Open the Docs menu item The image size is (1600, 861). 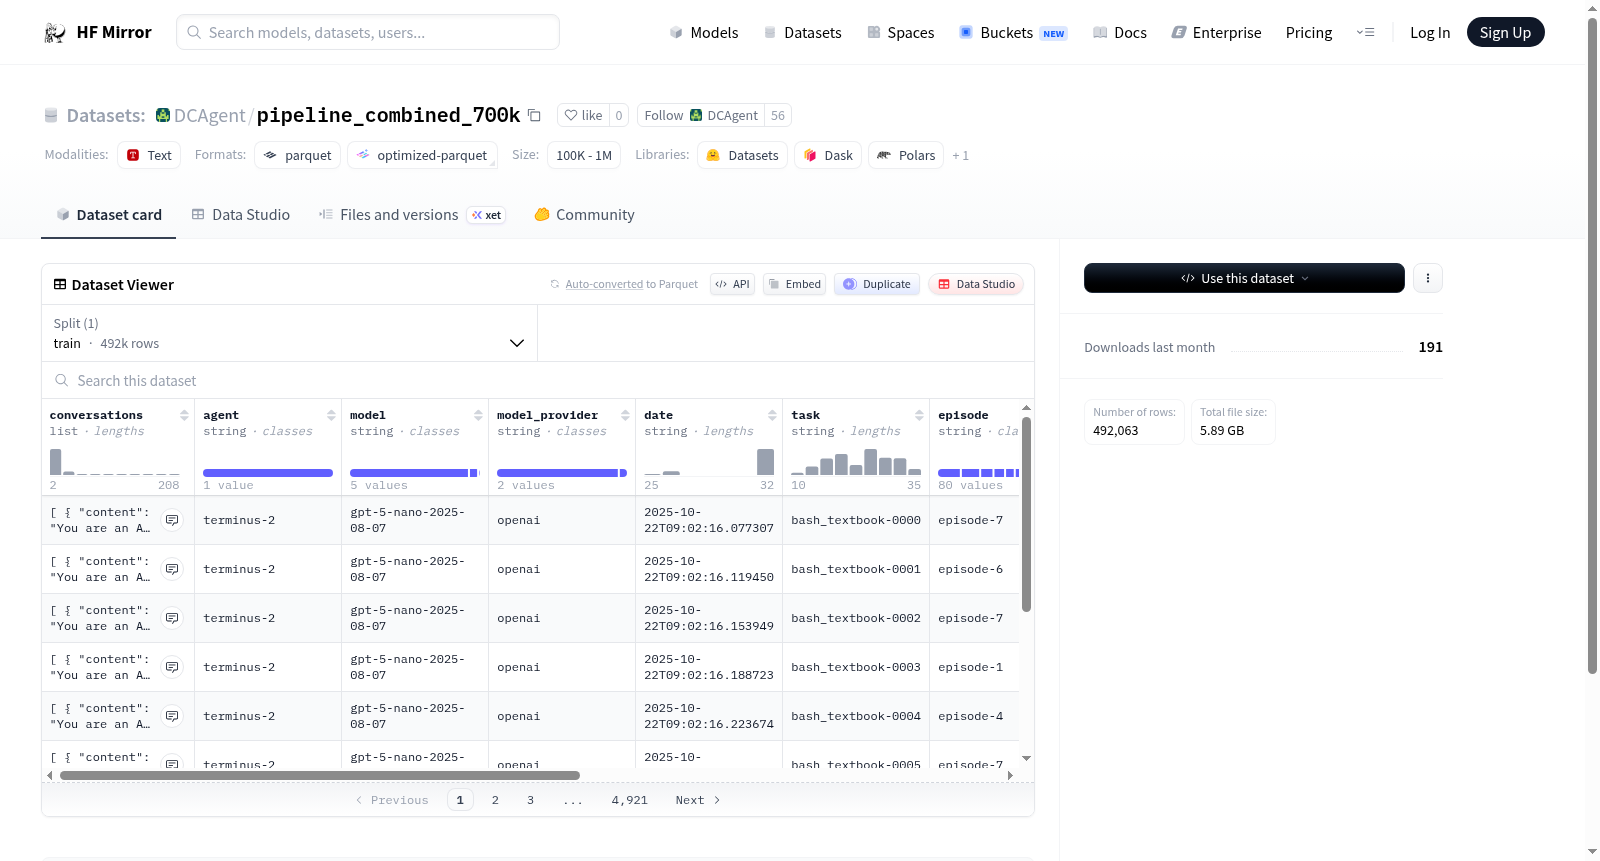(x=1120, y=33)
